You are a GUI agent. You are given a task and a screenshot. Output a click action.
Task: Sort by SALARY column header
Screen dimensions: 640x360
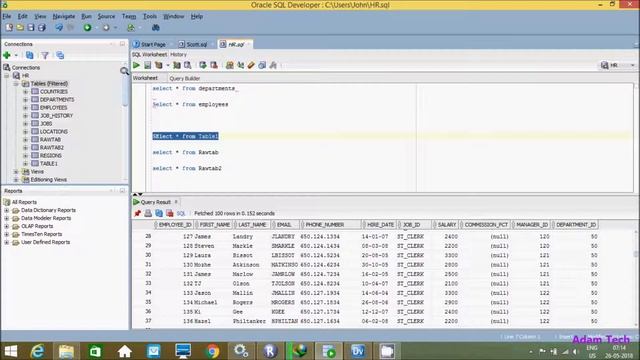pos(446,224)
